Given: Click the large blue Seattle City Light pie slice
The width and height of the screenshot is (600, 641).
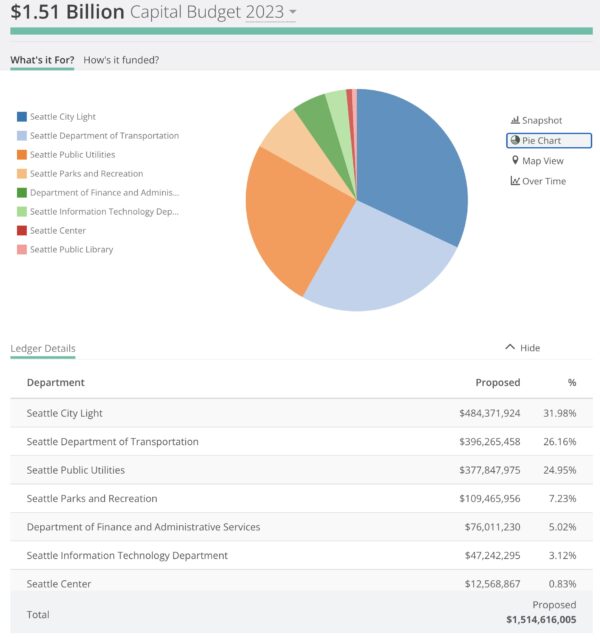Looking at the screenshot, I should (x=410, y=160).
